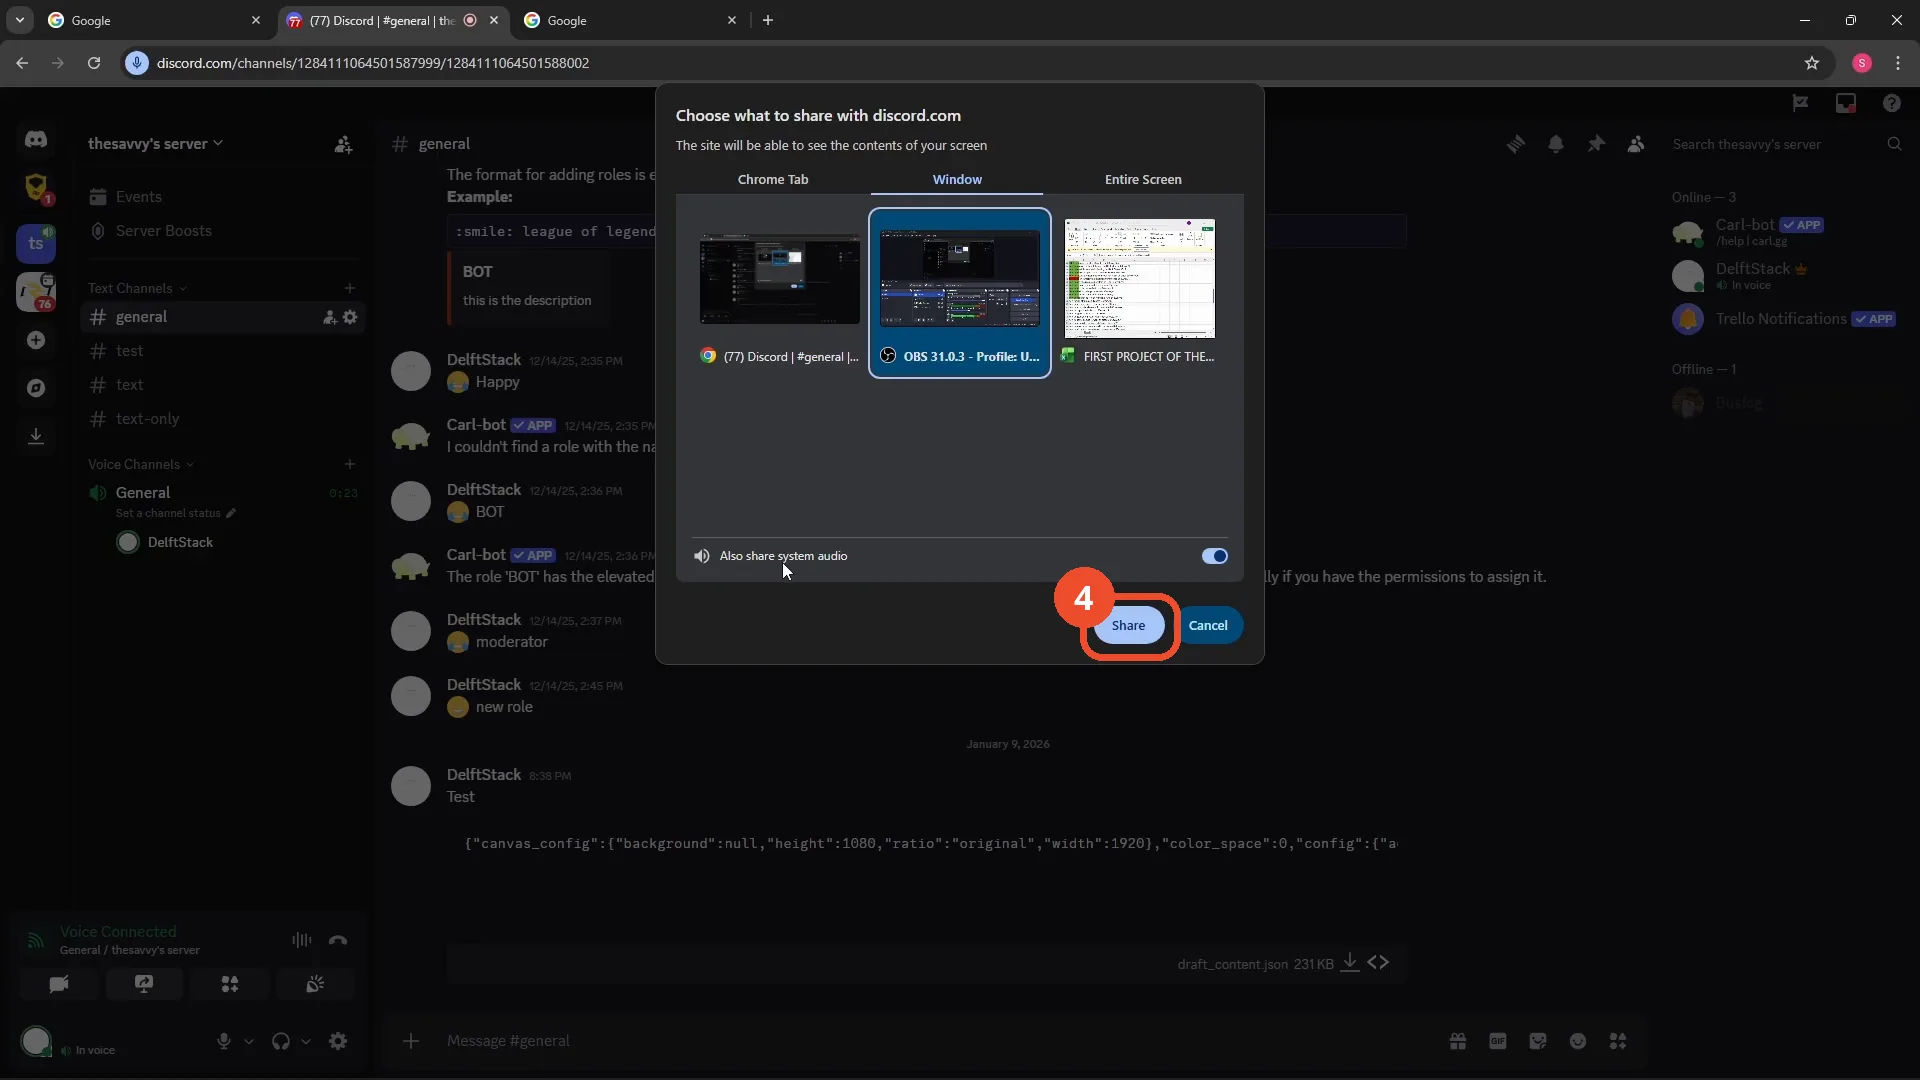This screenshot has width=1920, height=1080.
Task: Open the Explore Discoverable Servers compass icon
Action: 36,388
